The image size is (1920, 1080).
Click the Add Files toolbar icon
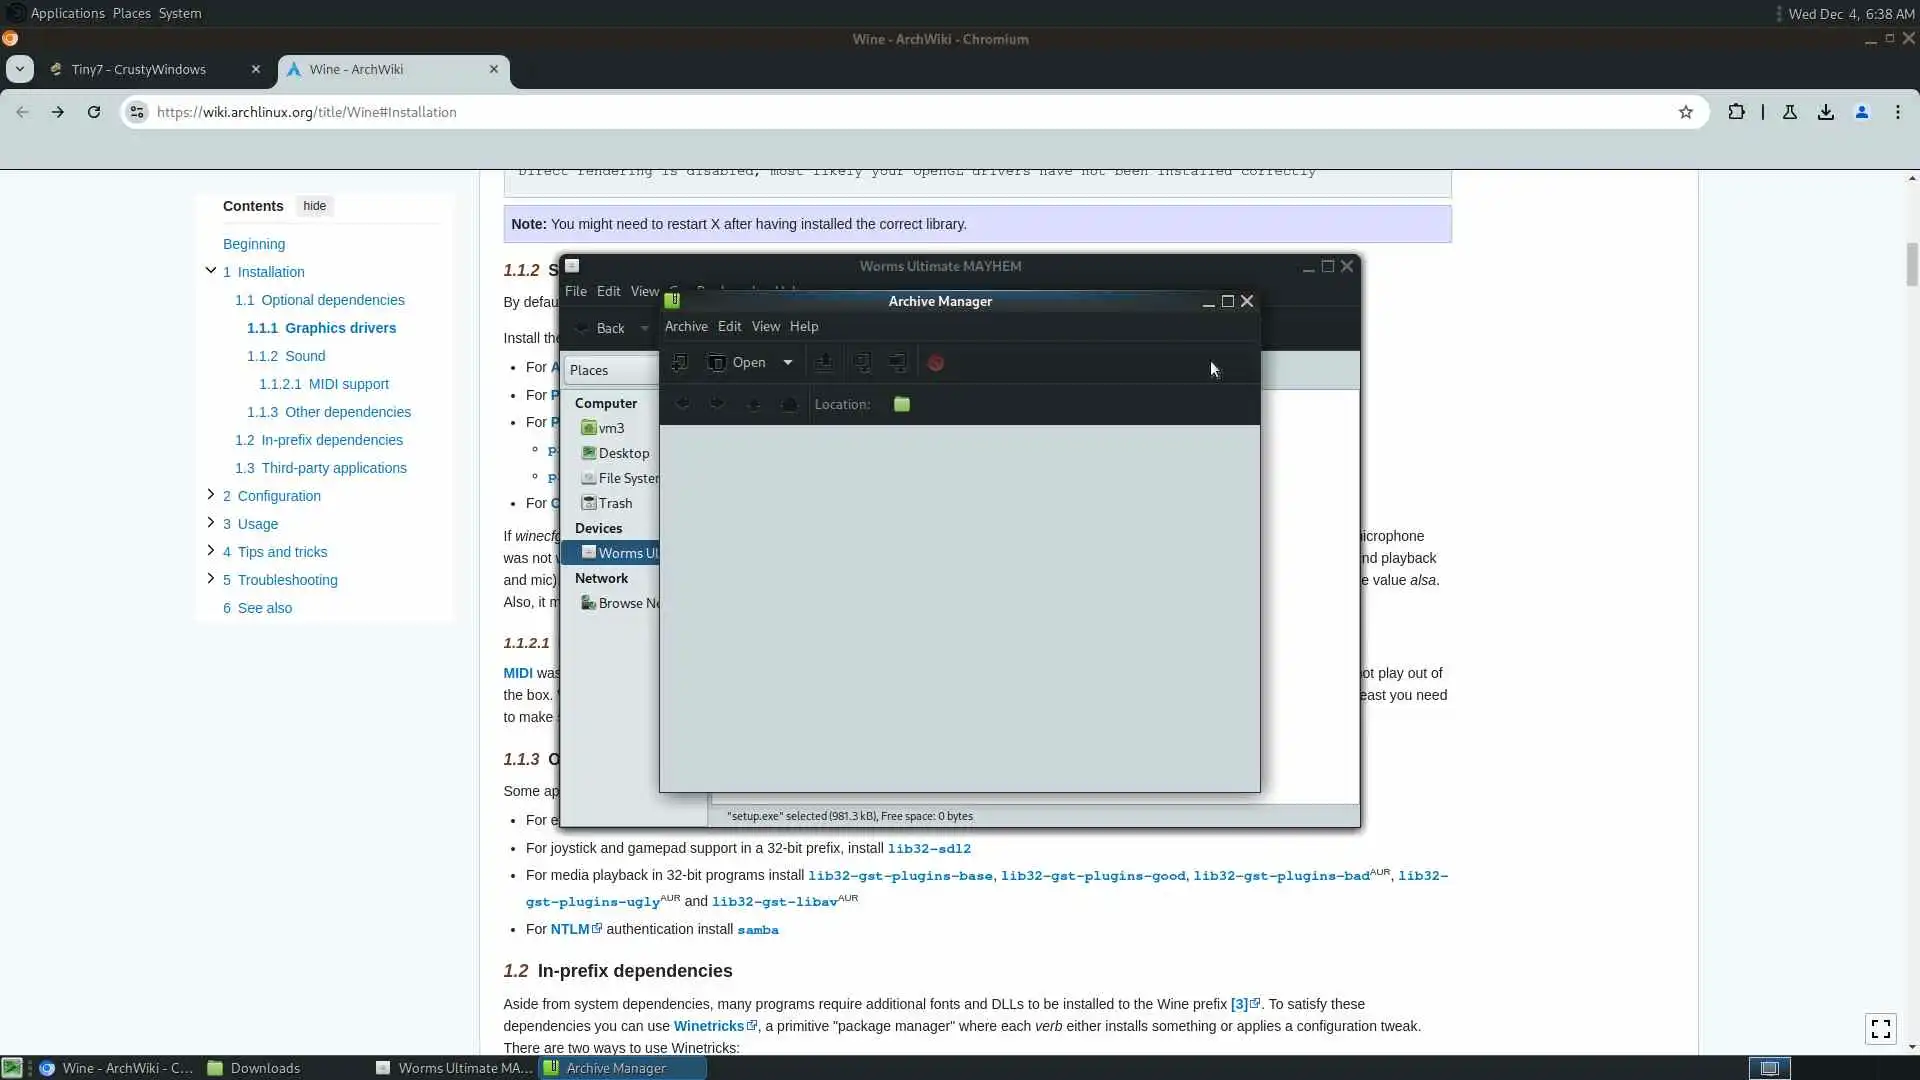pos(862,363)
